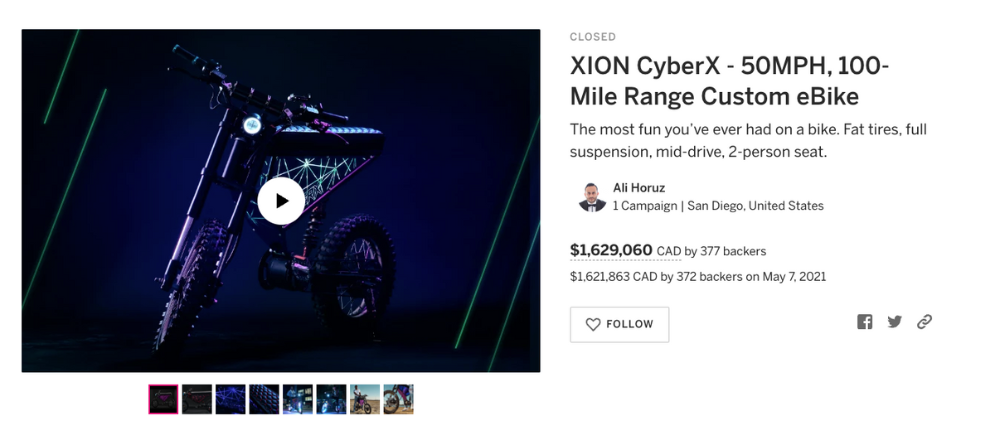The image size is (1000, 437).
Task: Play the XION CyberX campaign video
Action: pos(281,201)
